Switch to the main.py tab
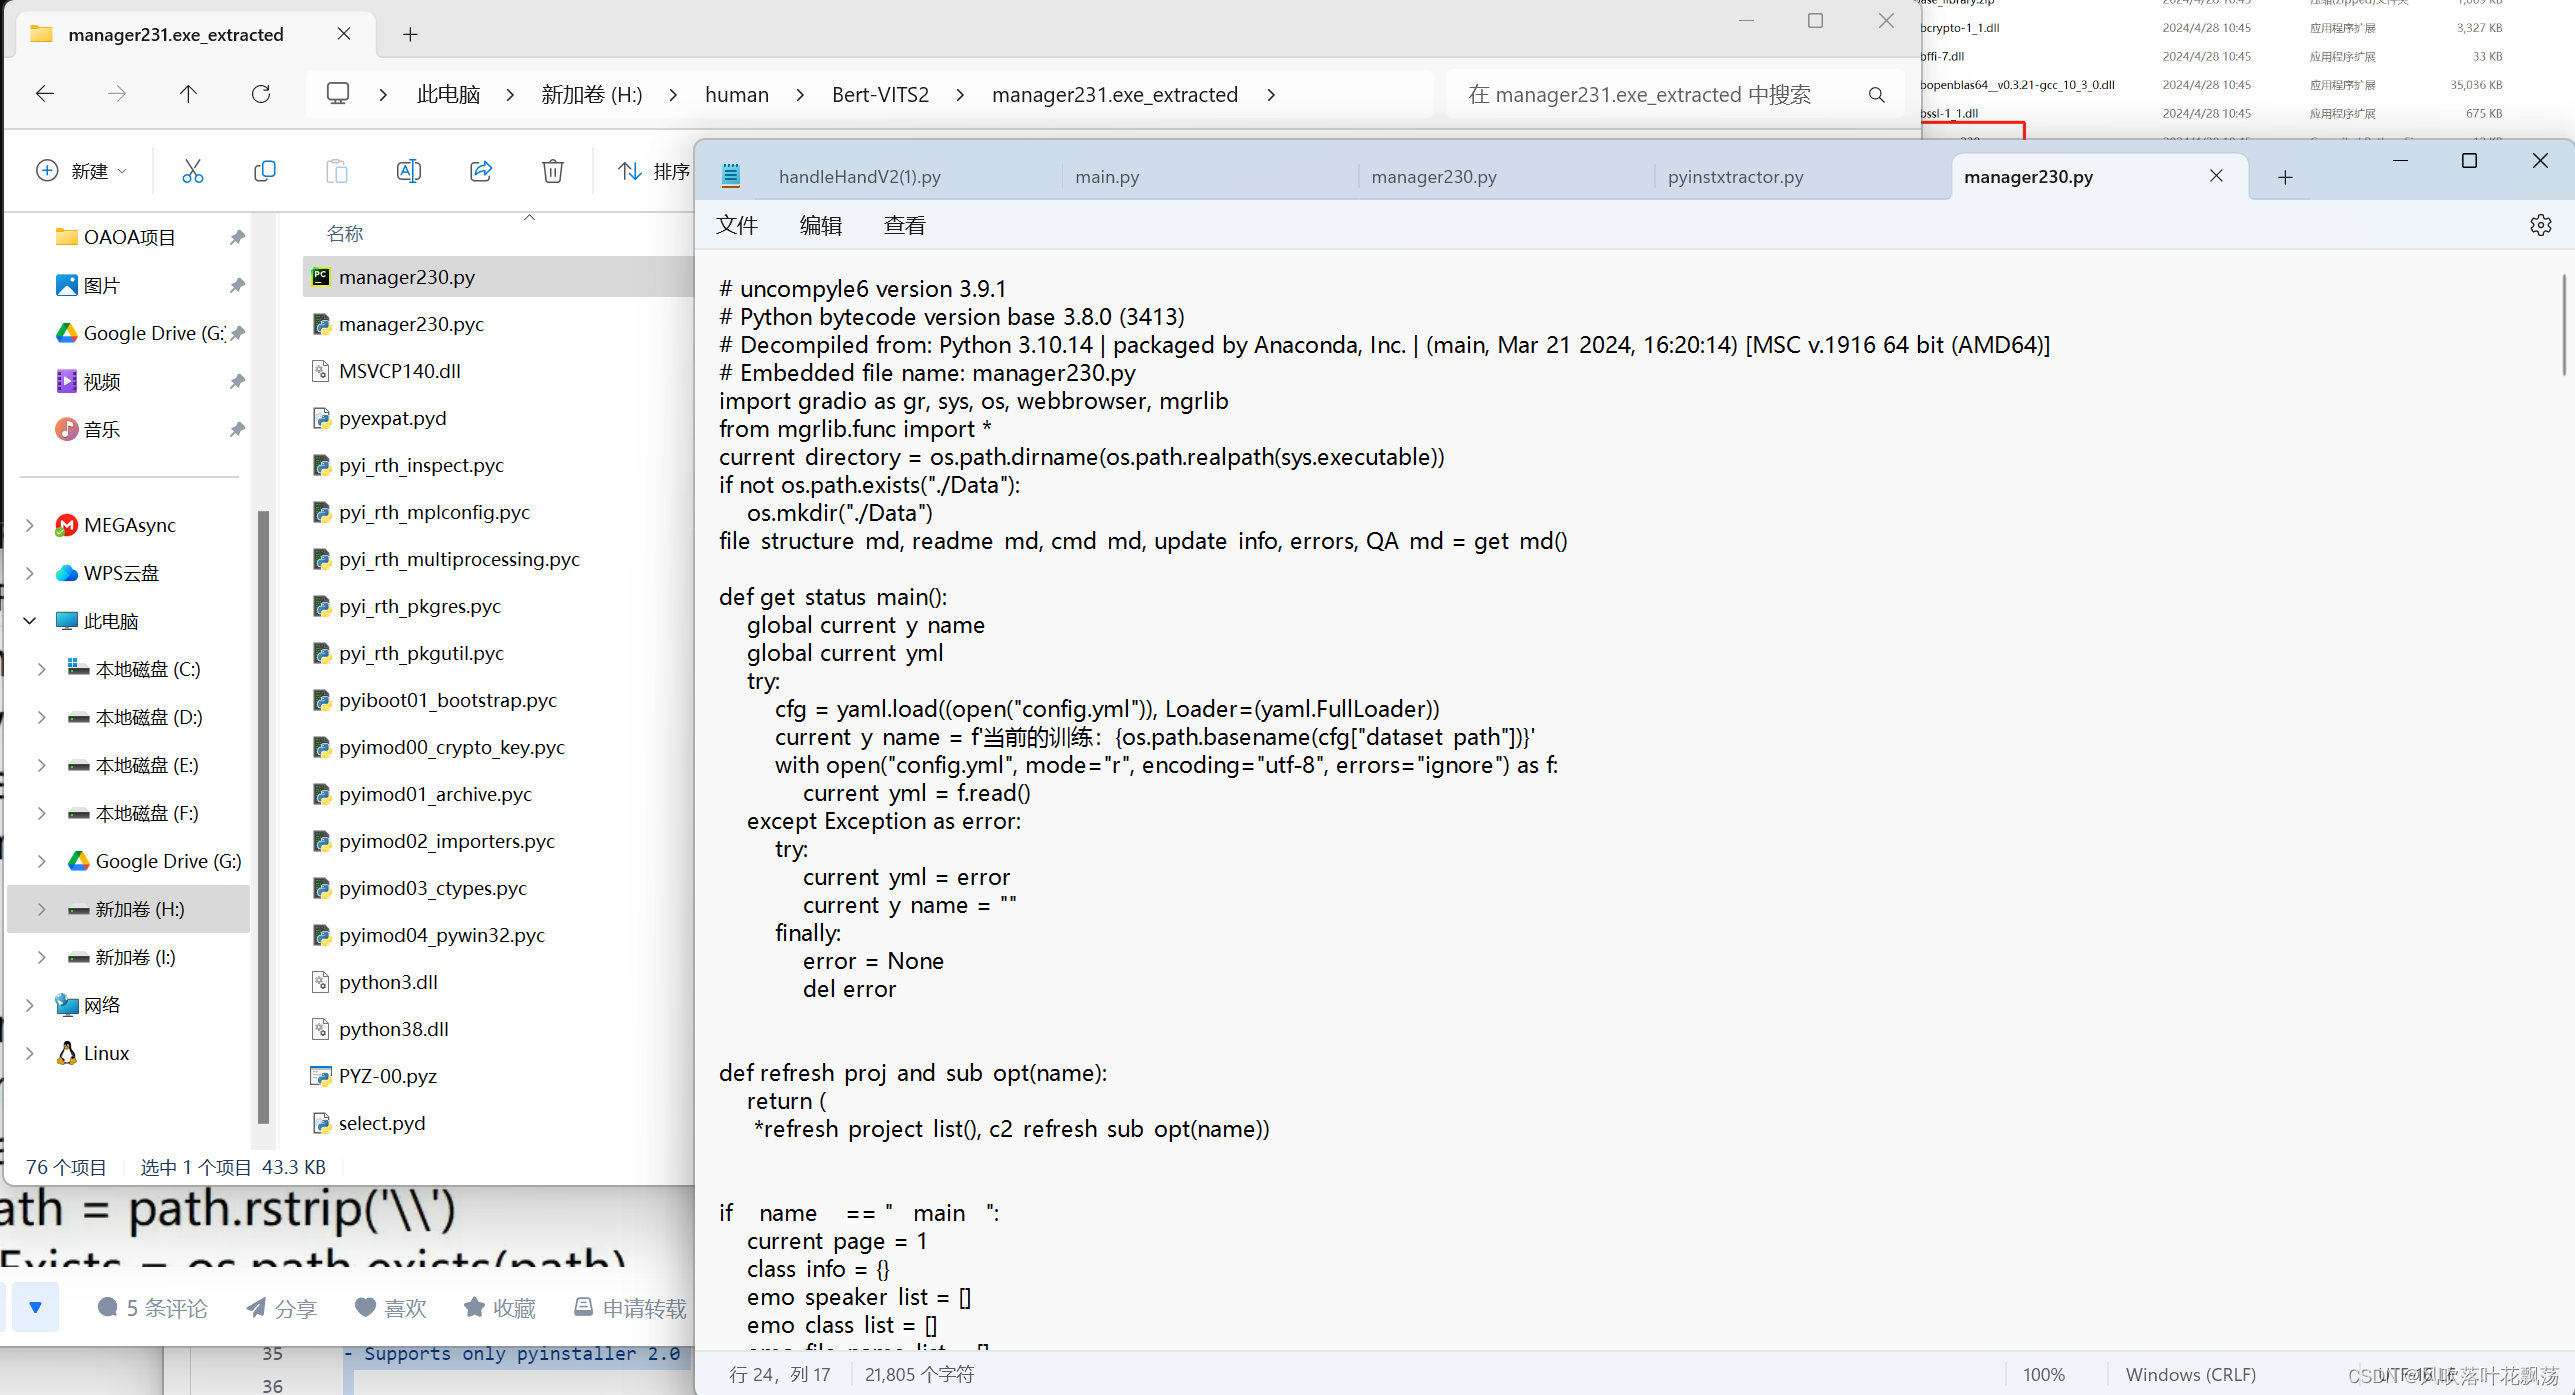 tap(1107, 177)
